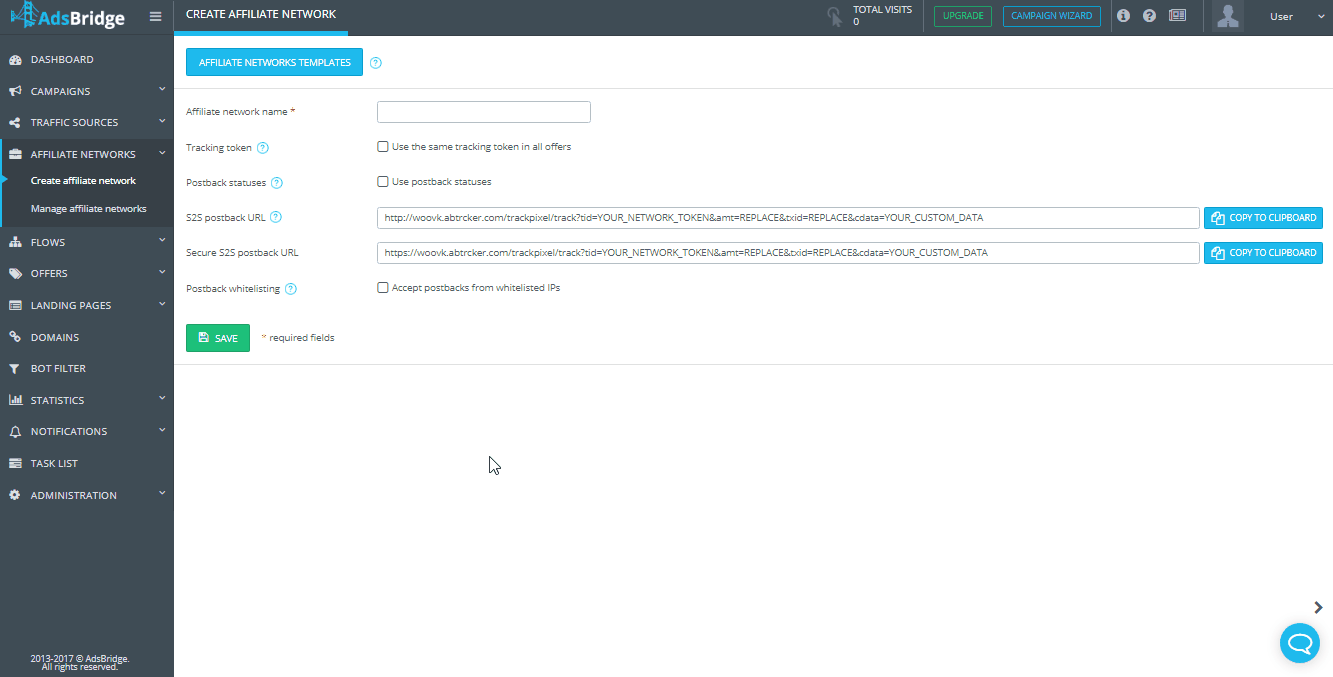
Task: Open the news icon in header
Action: point(1177,16)
